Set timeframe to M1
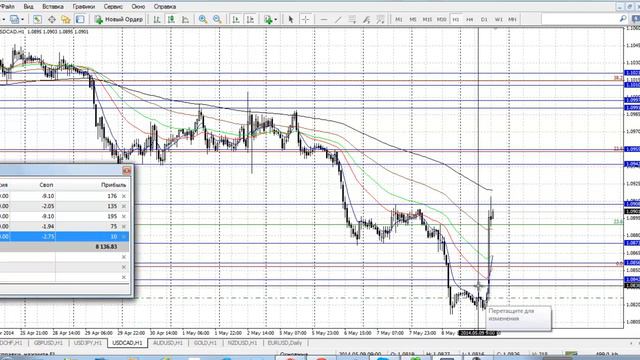 399,19
